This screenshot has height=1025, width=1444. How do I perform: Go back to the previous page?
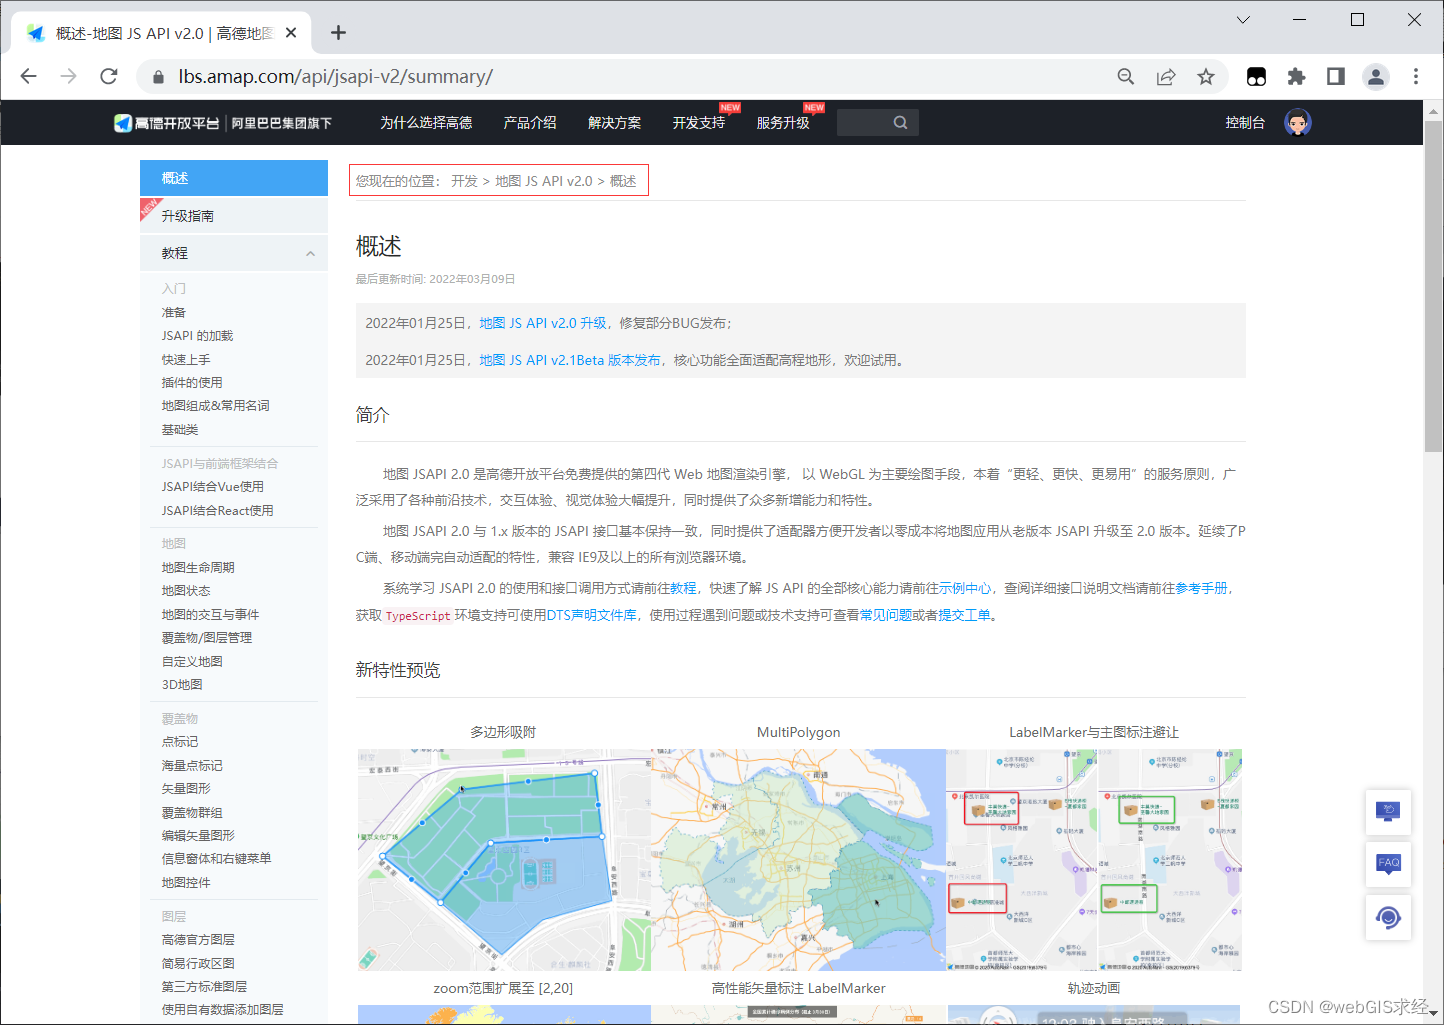coord(28,76)
